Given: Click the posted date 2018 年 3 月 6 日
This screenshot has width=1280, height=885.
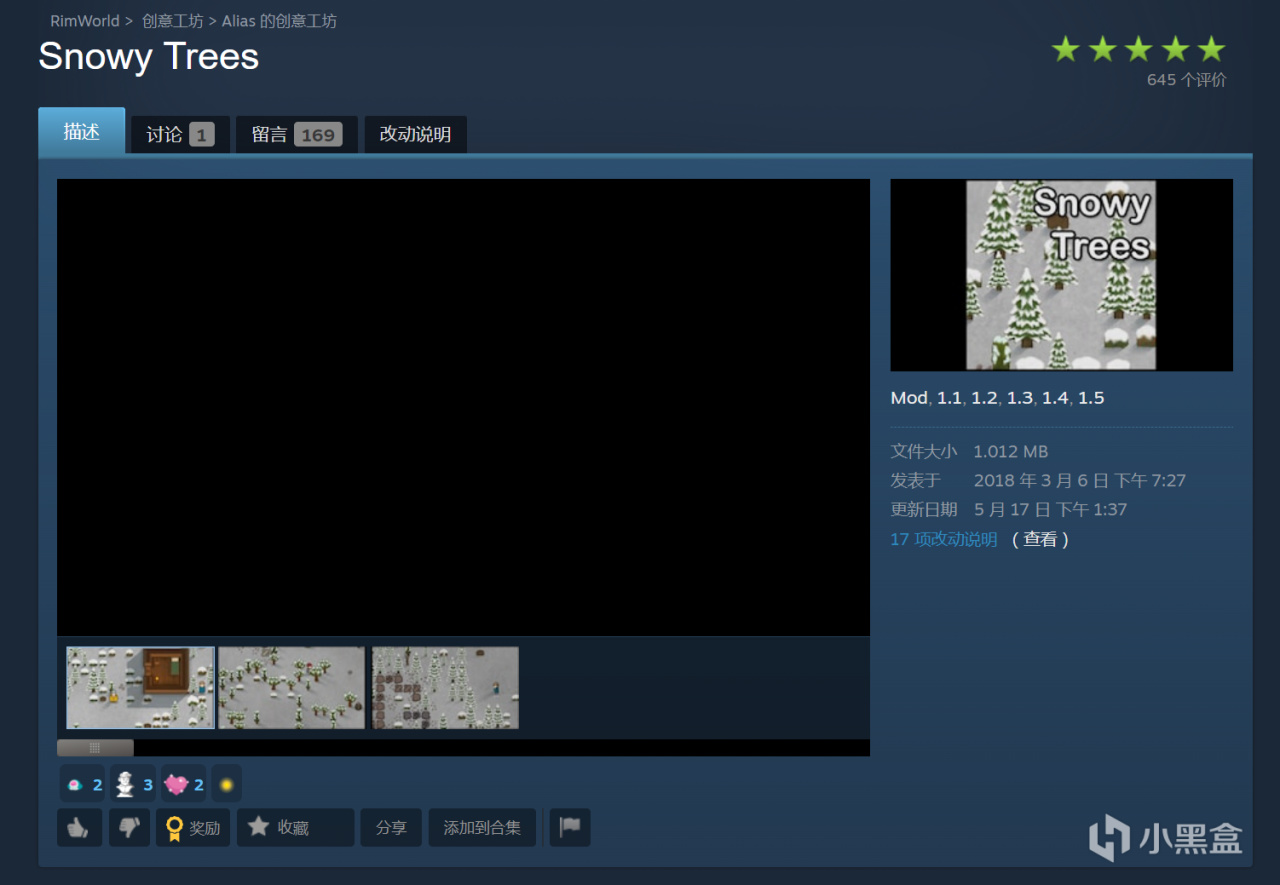Looking at the screenshot, I should coord(1080,481).
